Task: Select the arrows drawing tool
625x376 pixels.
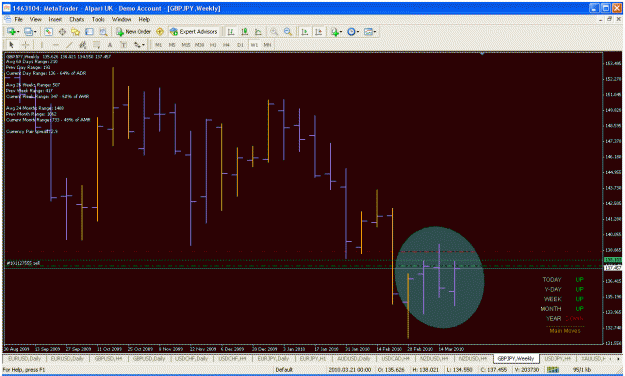Action: click(137, 45)
